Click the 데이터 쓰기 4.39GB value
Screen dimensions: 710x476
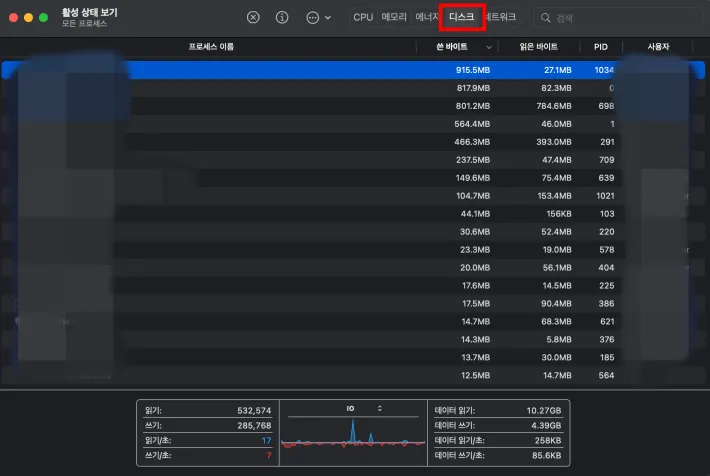546,425
